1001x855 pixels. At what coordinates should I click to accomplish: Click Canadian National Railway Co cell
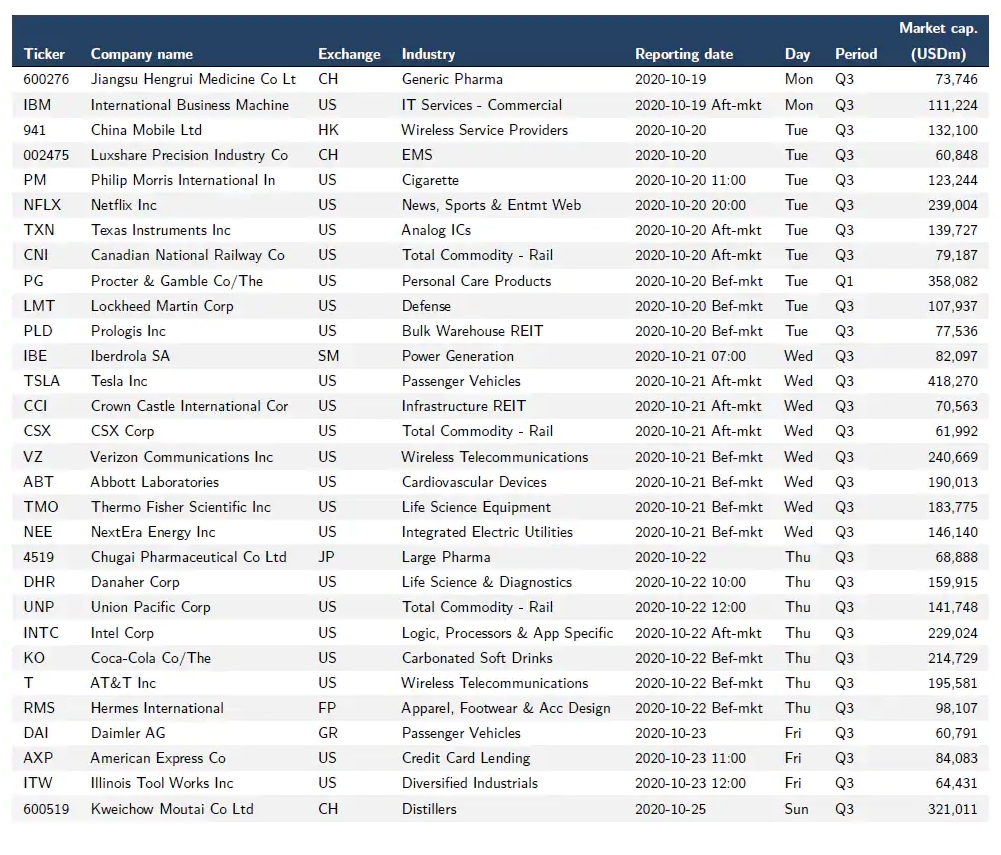coord(188,255)
